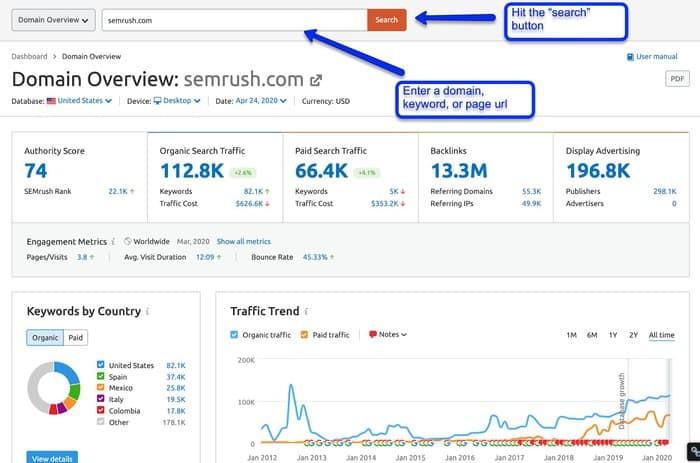Click the Advertisers value 0
This screenshot has height=463, width=700.
pyautogui.click(x=674, y=204)
